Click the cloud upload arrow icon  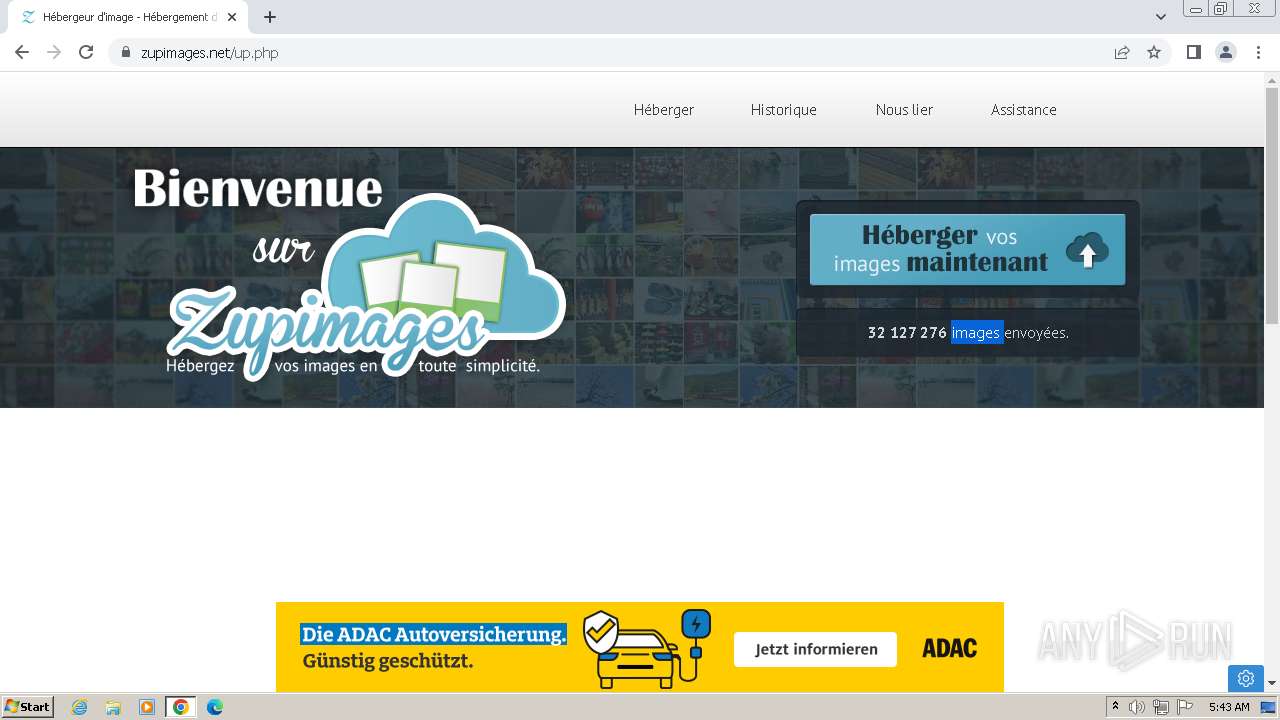1087,250
